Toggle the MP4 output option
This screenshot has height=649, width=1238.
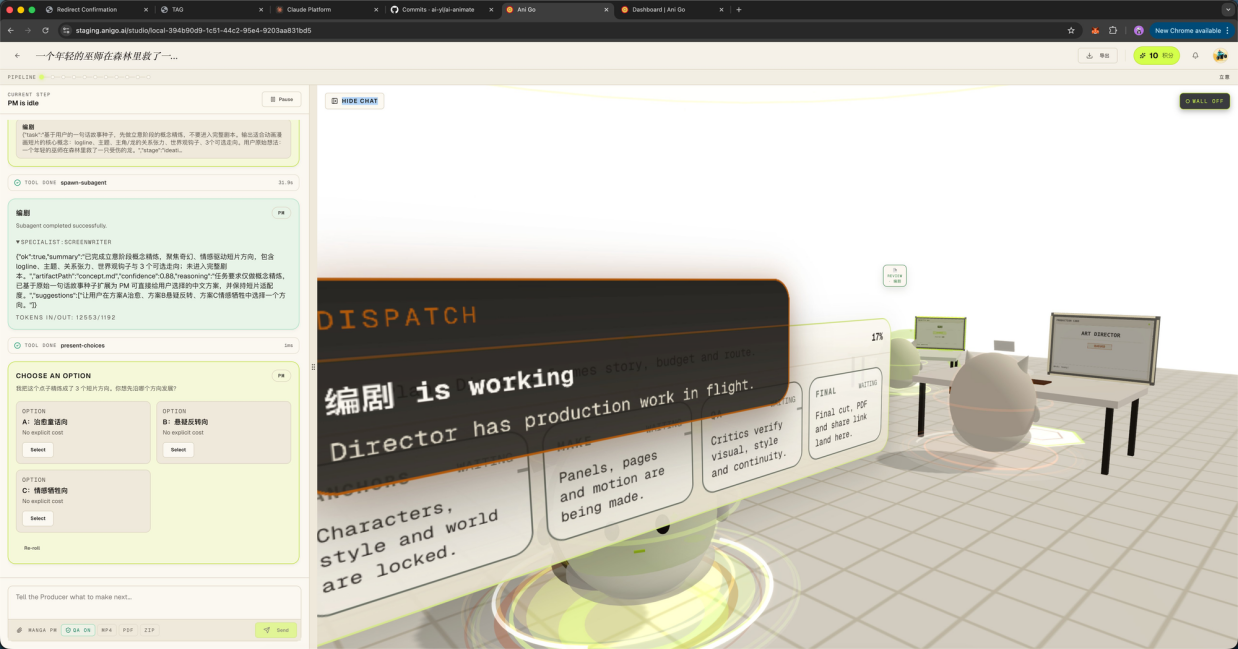107,630
